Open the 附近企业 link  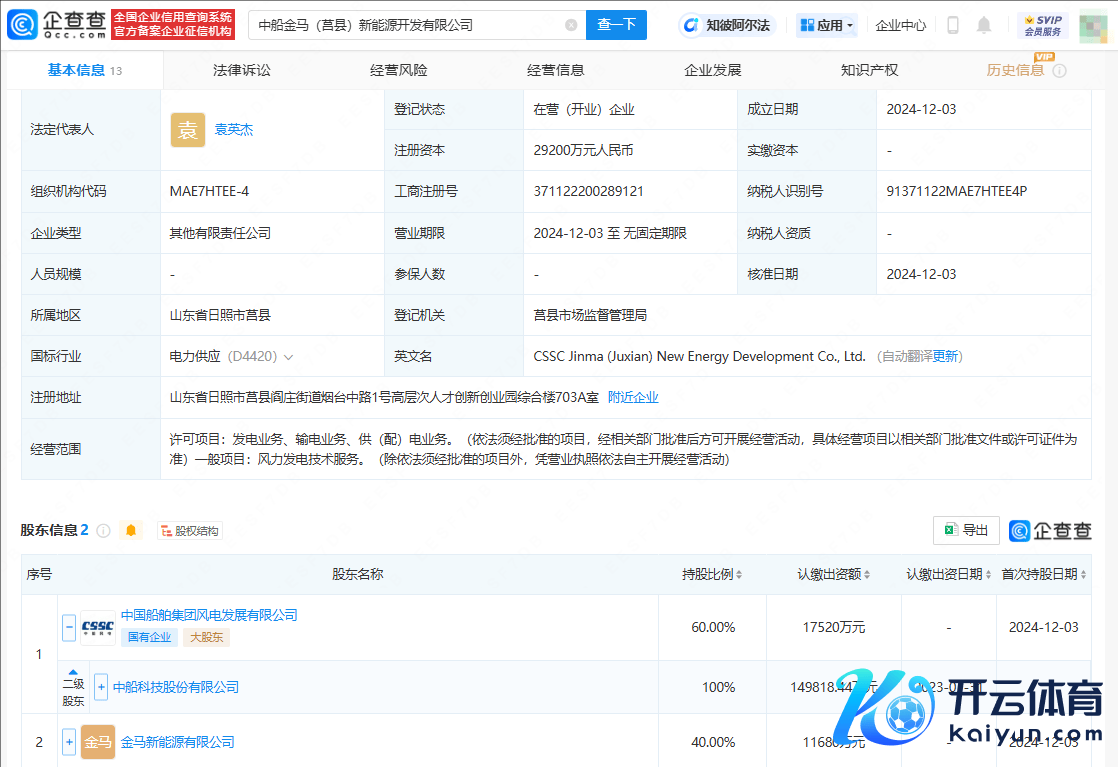pyautogui.click(x=633, y=397)
